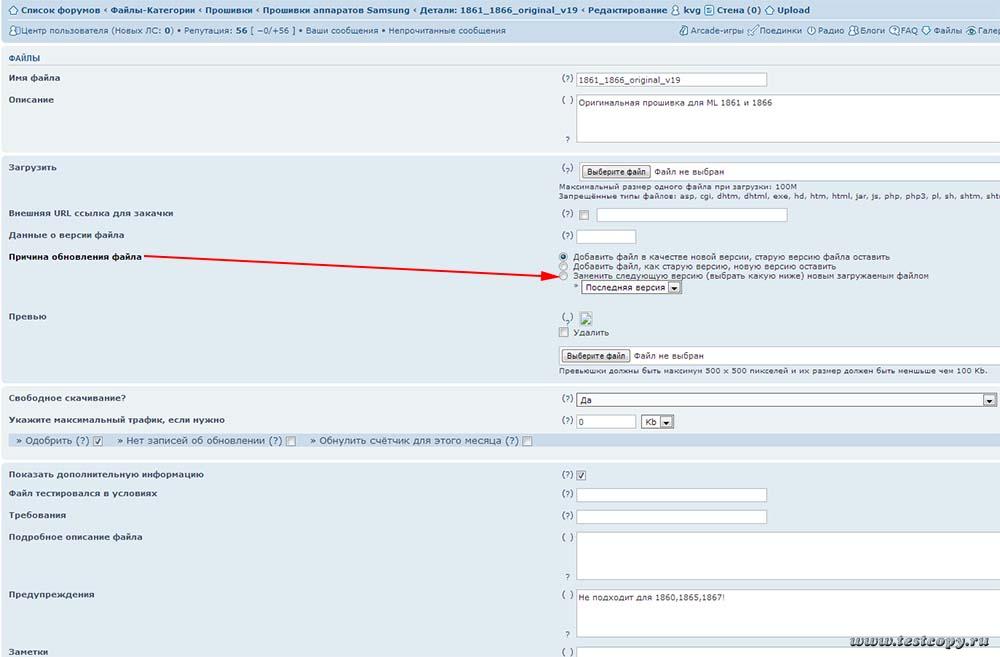The image size is (1000, 657).
Task: Click the Блоги icon in top menu
Action: (x=853, y=31)
